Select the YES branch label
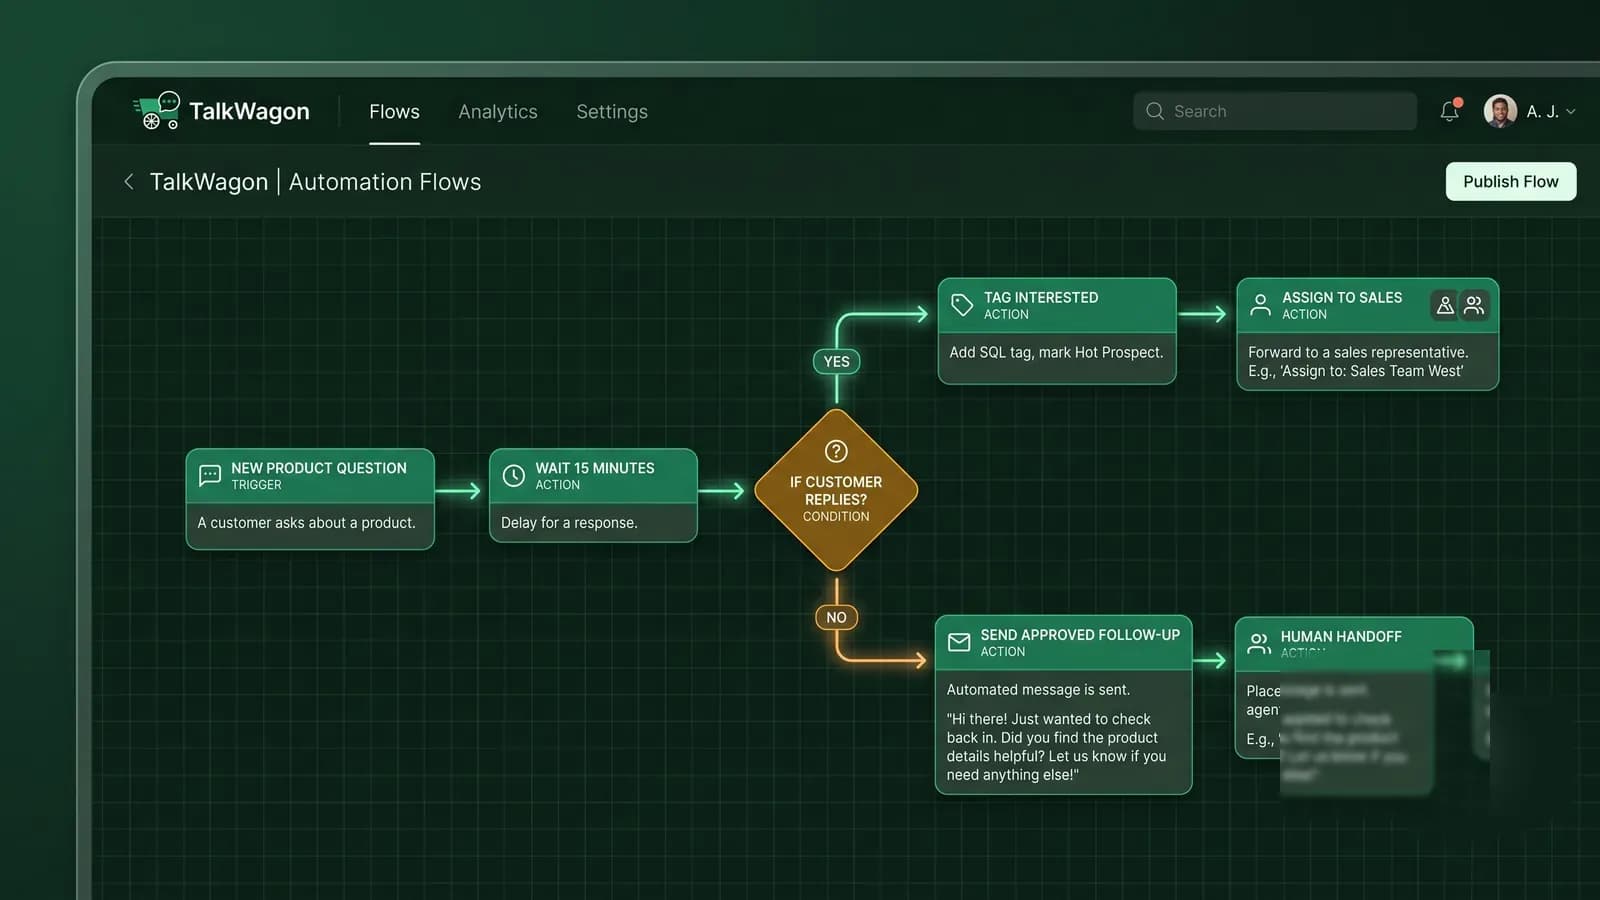This screenshot has height=900, width=1600. point(837,362)
